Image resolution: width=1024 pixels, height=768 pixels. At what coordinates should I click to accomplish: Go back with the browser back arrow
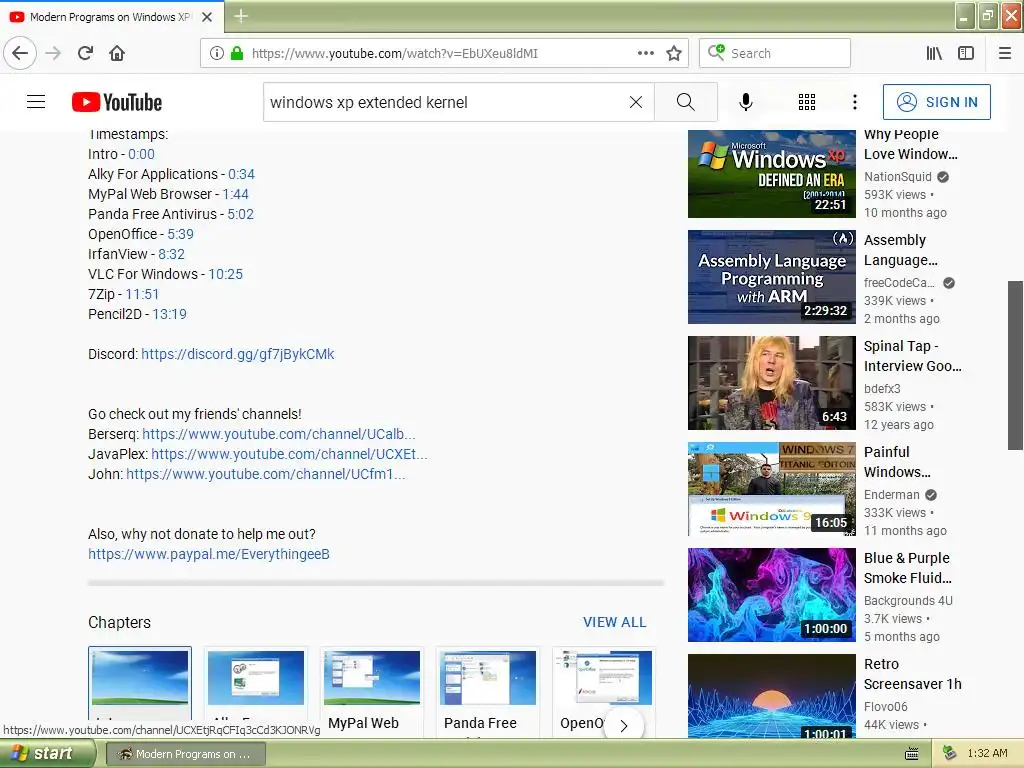[x=20, y=53]
